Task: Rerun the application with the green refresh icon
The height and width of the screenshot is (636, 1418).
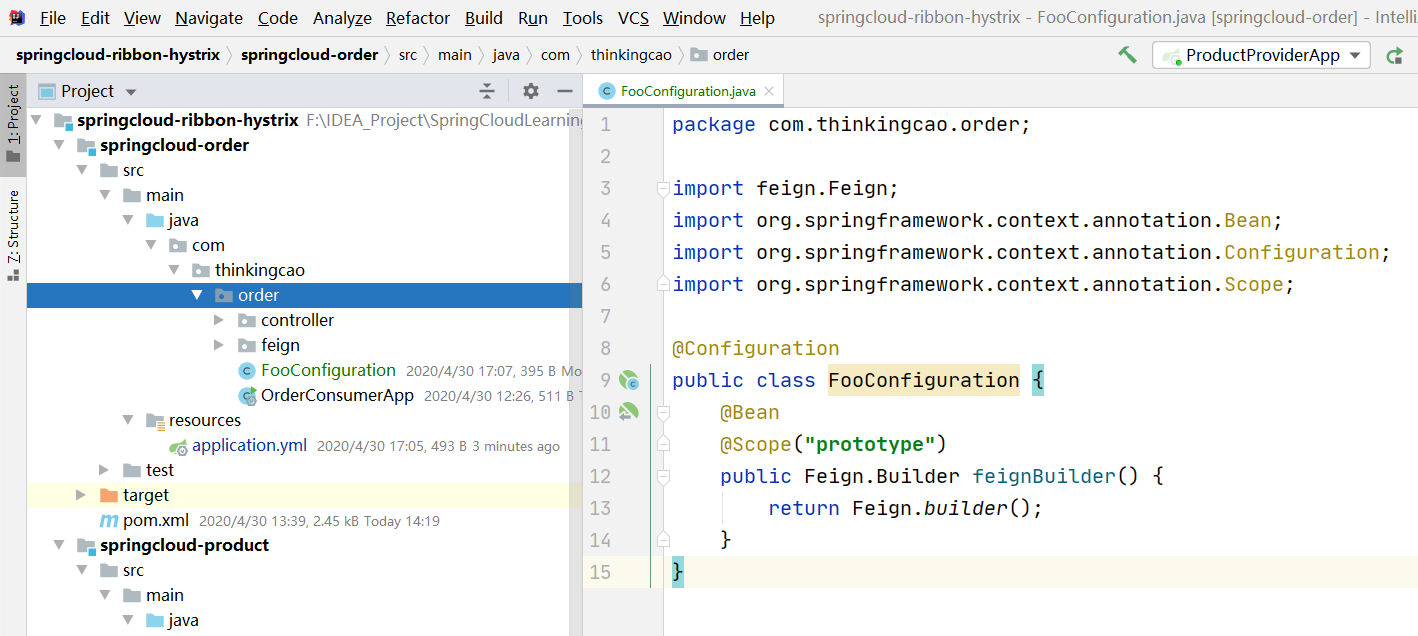Action: (1396, 55)
